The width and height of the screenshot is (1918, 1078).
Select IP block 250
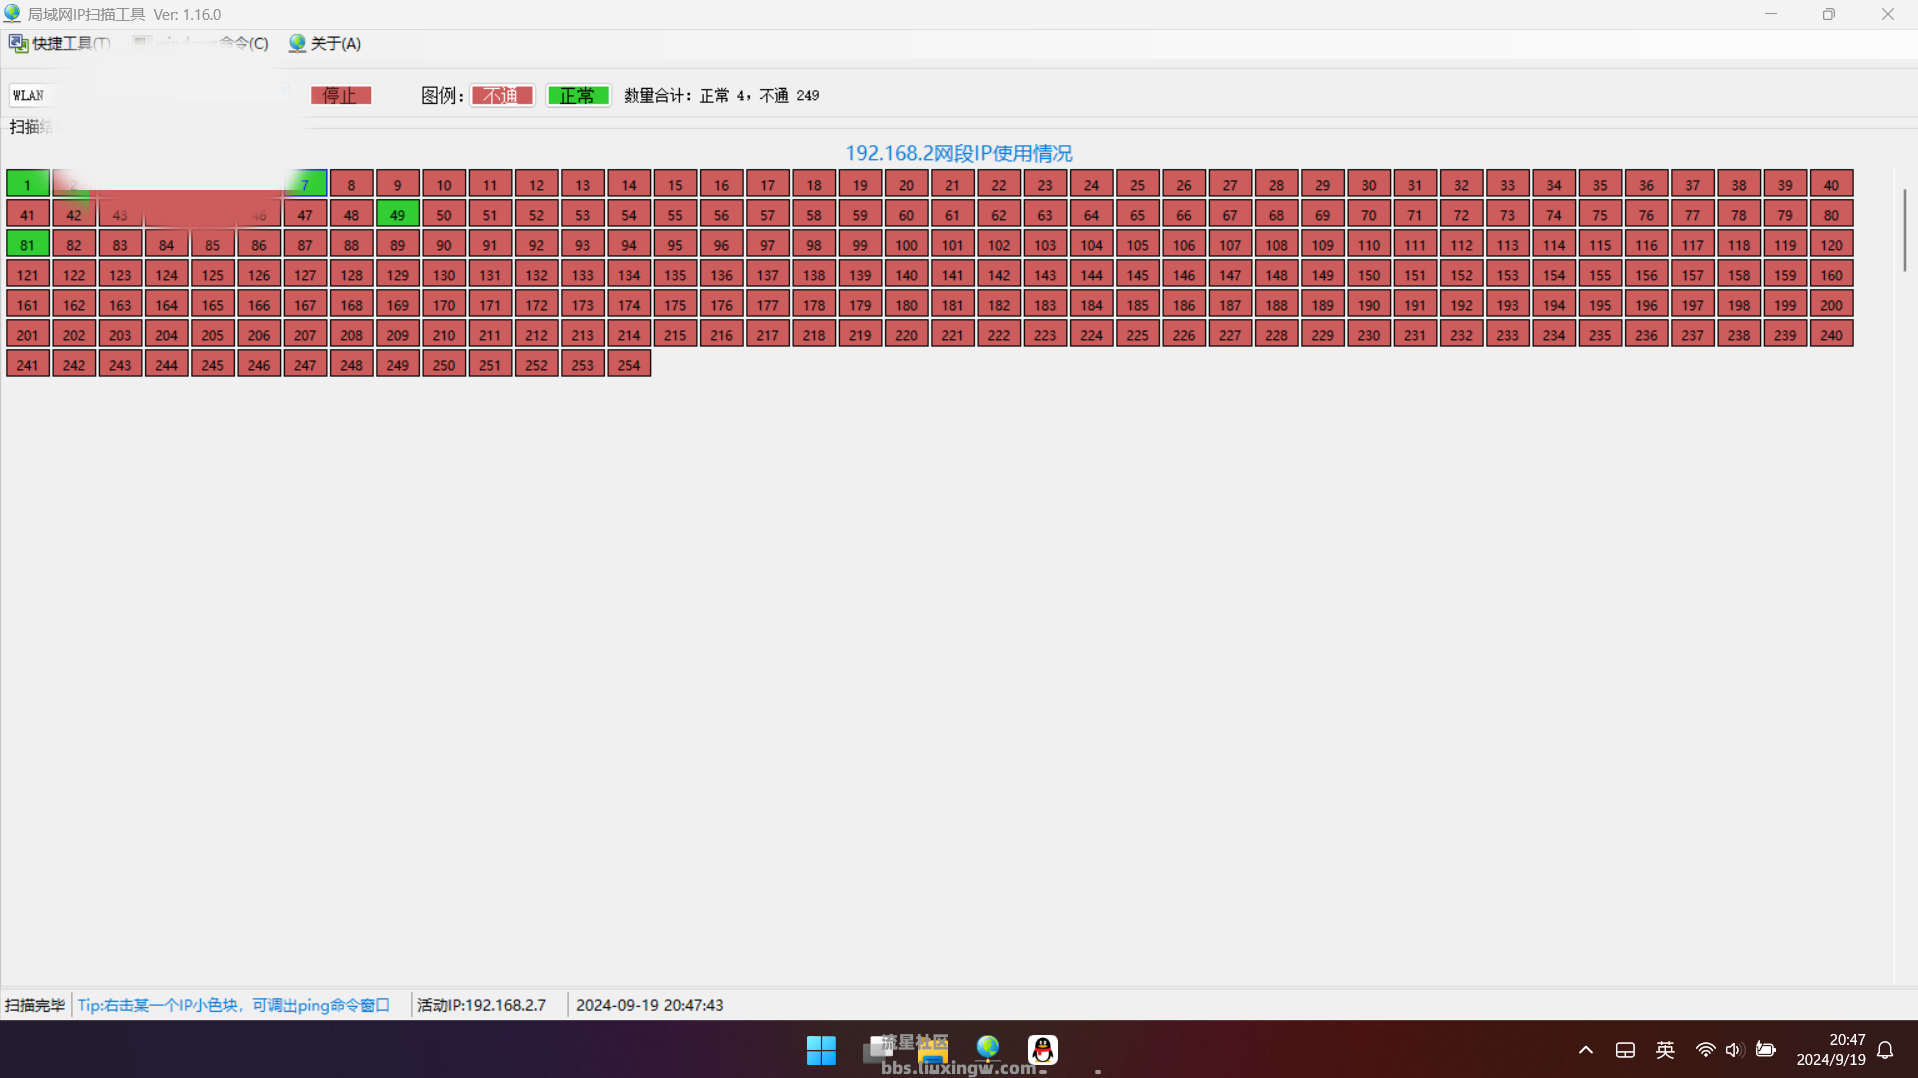[444, 364]
